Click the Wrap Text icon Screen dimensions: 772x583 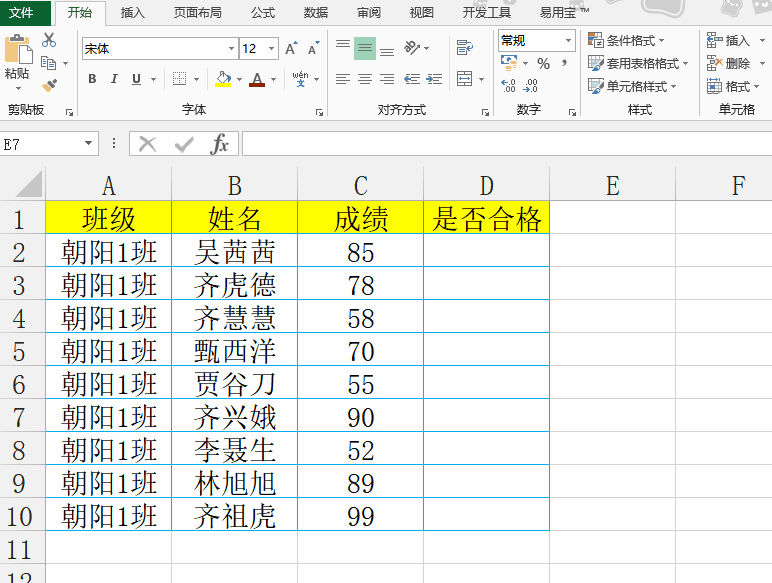pyautogui.click(x=465, y=48)
